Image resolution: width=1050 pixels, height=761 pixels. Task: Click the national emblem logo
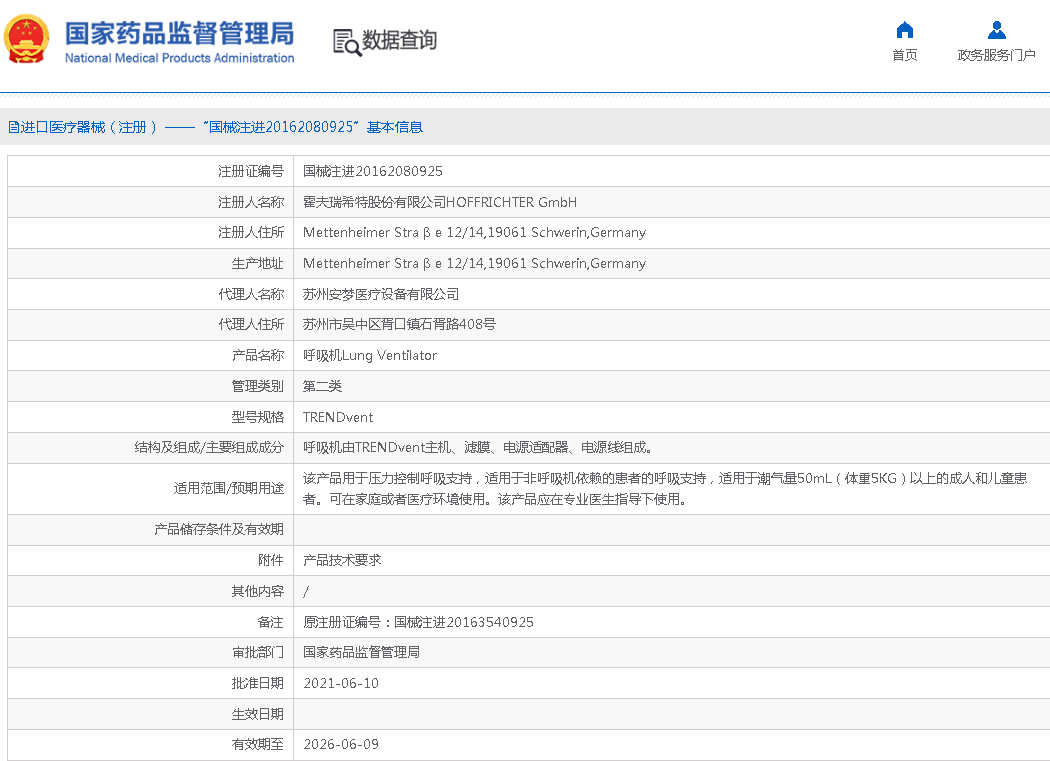point(27,40)
